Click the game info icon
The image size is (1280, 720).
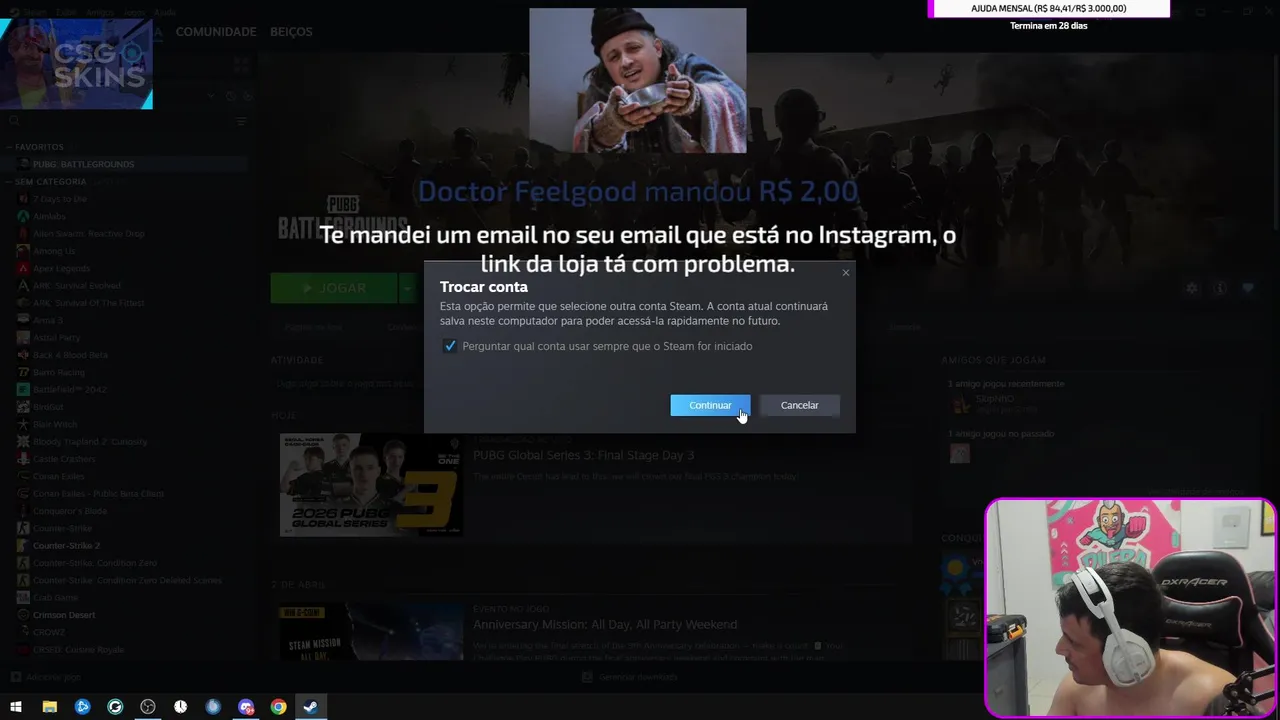(1219, 288)
